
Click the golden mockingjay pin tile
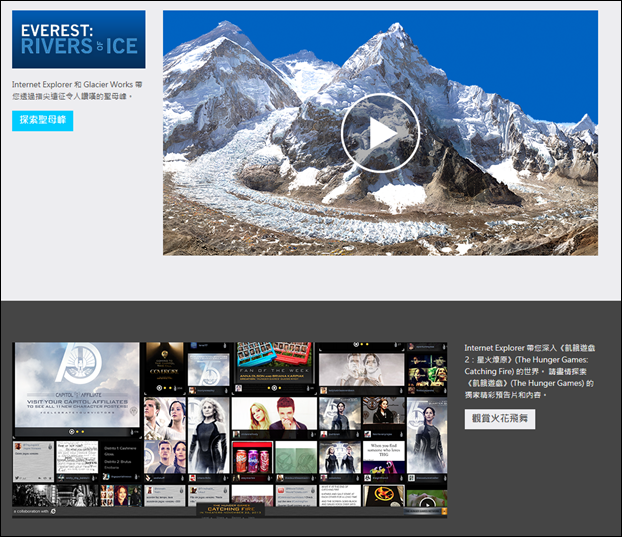pos(383,495)
